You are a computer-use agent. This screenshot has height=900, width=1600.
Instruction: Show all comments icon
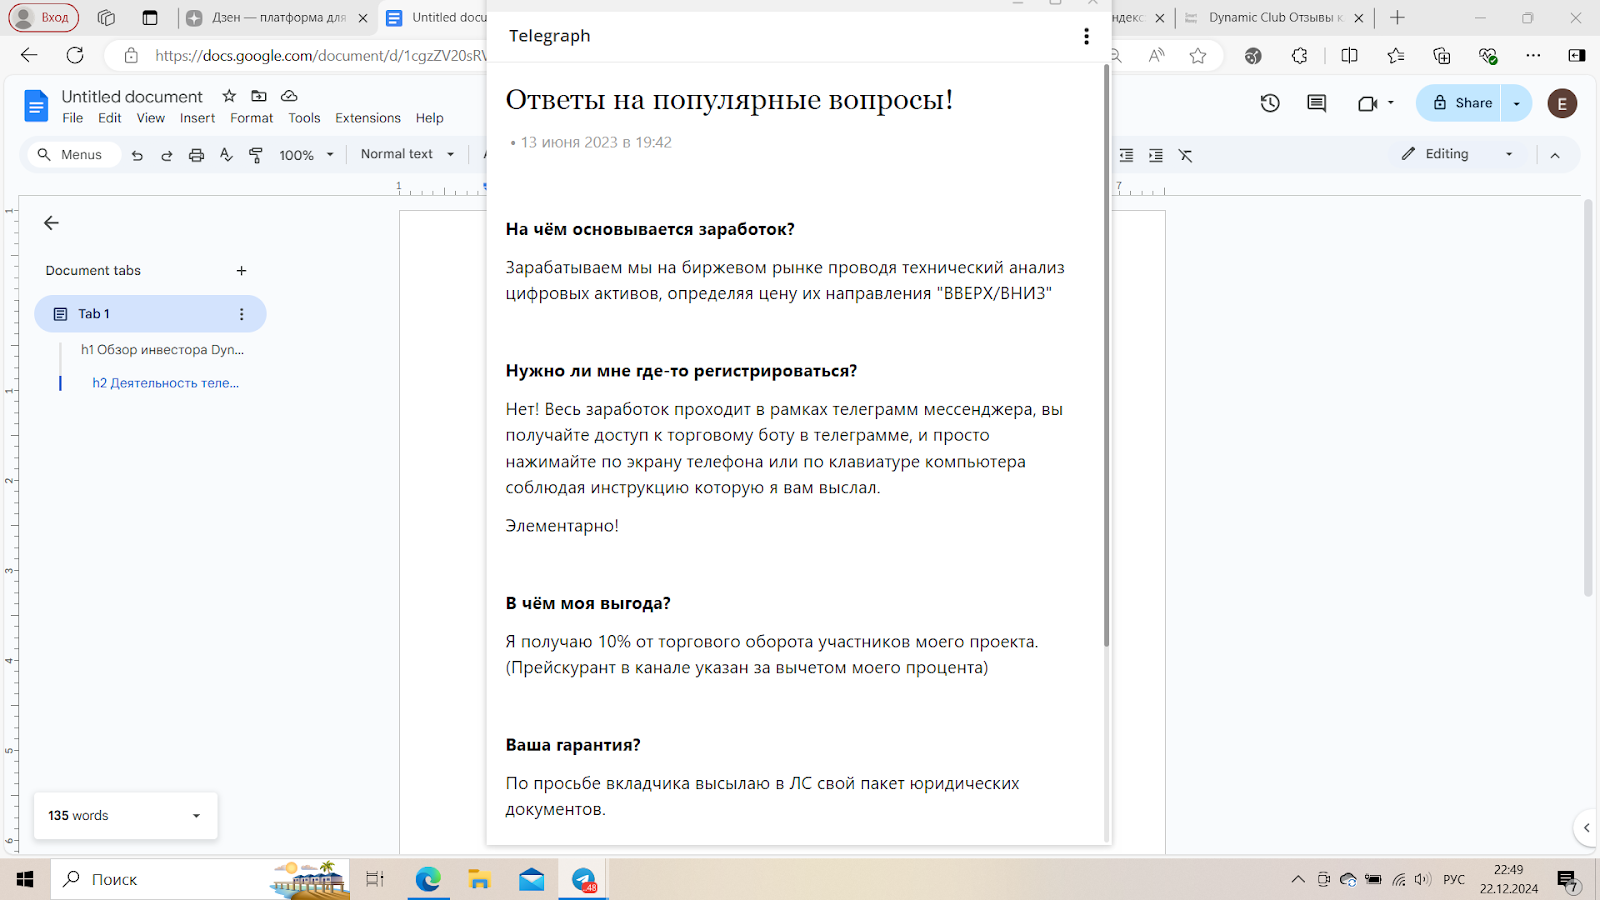click(1317, 103)
